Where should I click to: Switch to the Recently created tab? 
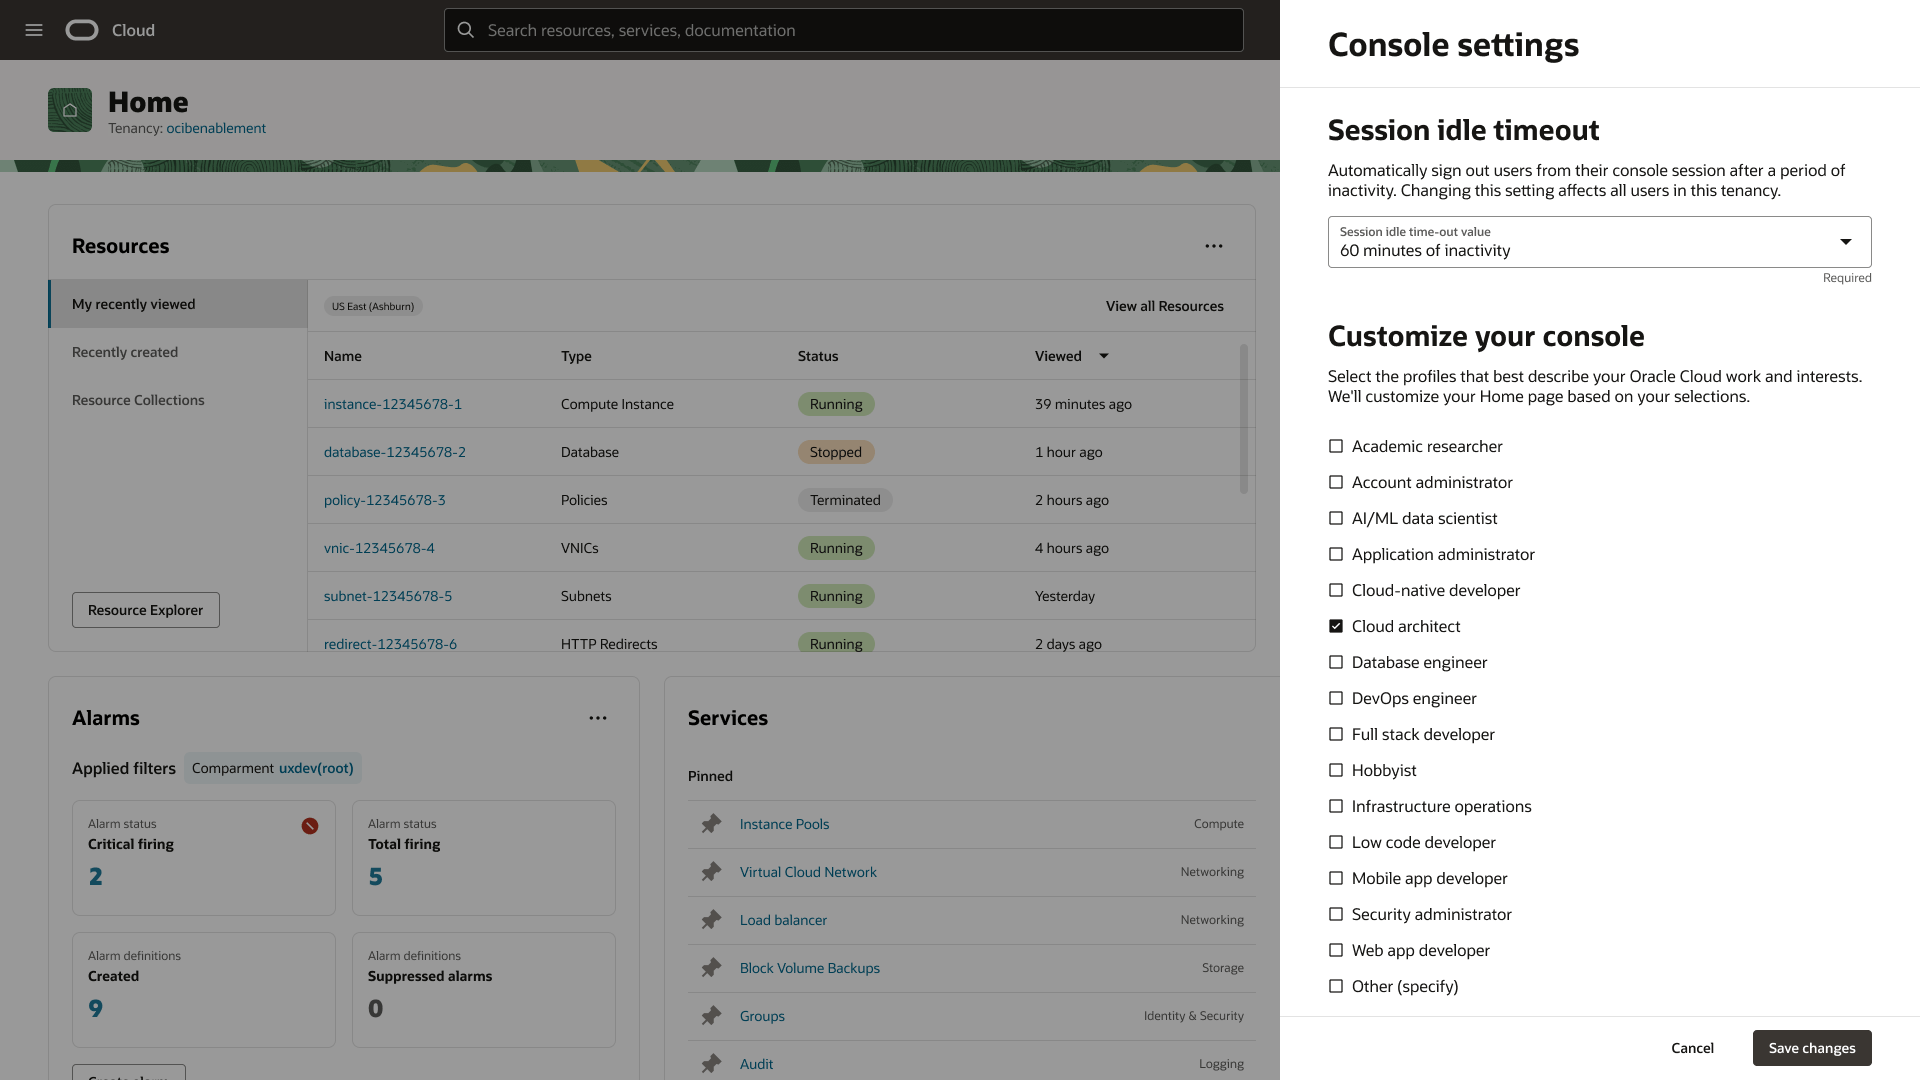125,352
